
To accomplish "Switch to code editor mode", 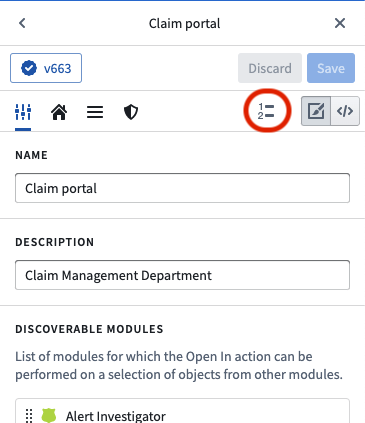I will pos(345,111).
